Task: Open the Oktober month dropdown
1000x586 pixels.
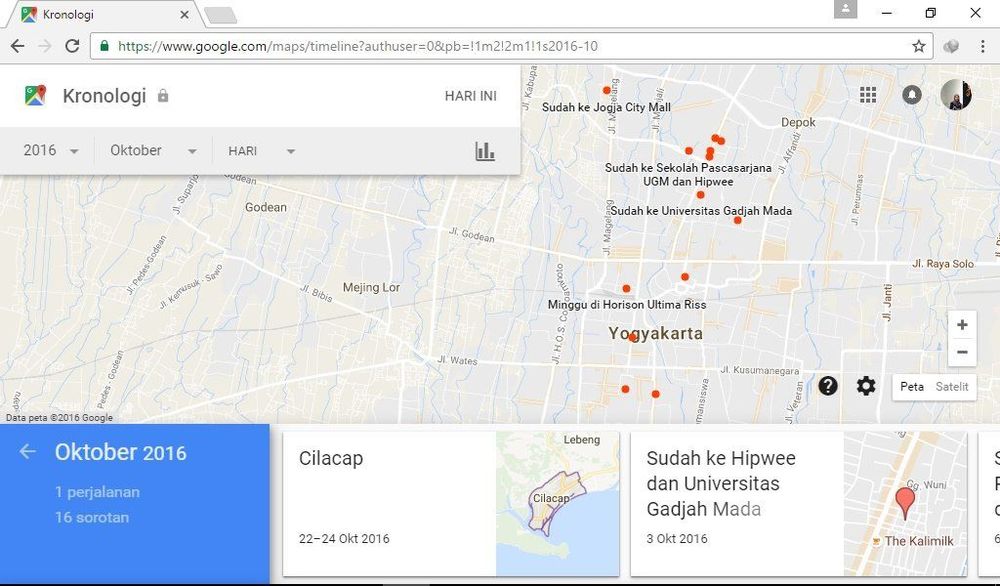Action: point(153,150)
